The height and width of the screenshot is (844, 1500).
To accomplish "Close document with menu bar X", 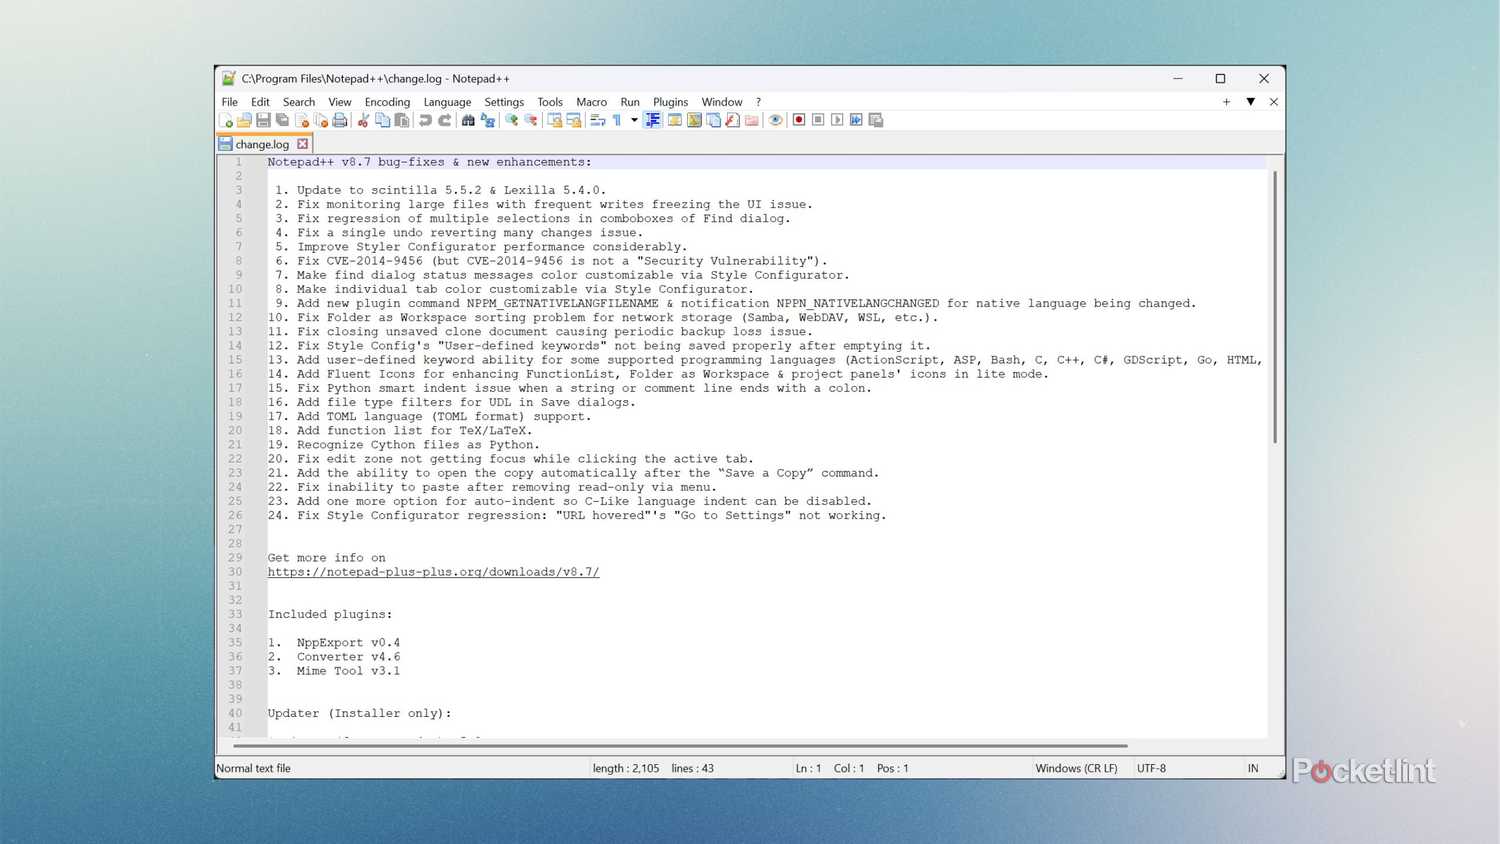I will (x=1273, y=102).
